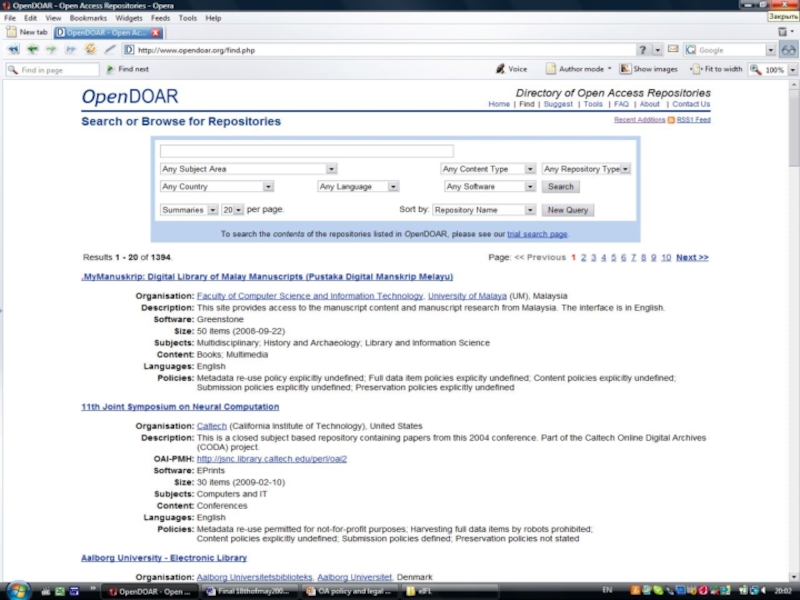Click the Search button
Viewport: 800px width, 600px height.
click(x=560, y=186)
